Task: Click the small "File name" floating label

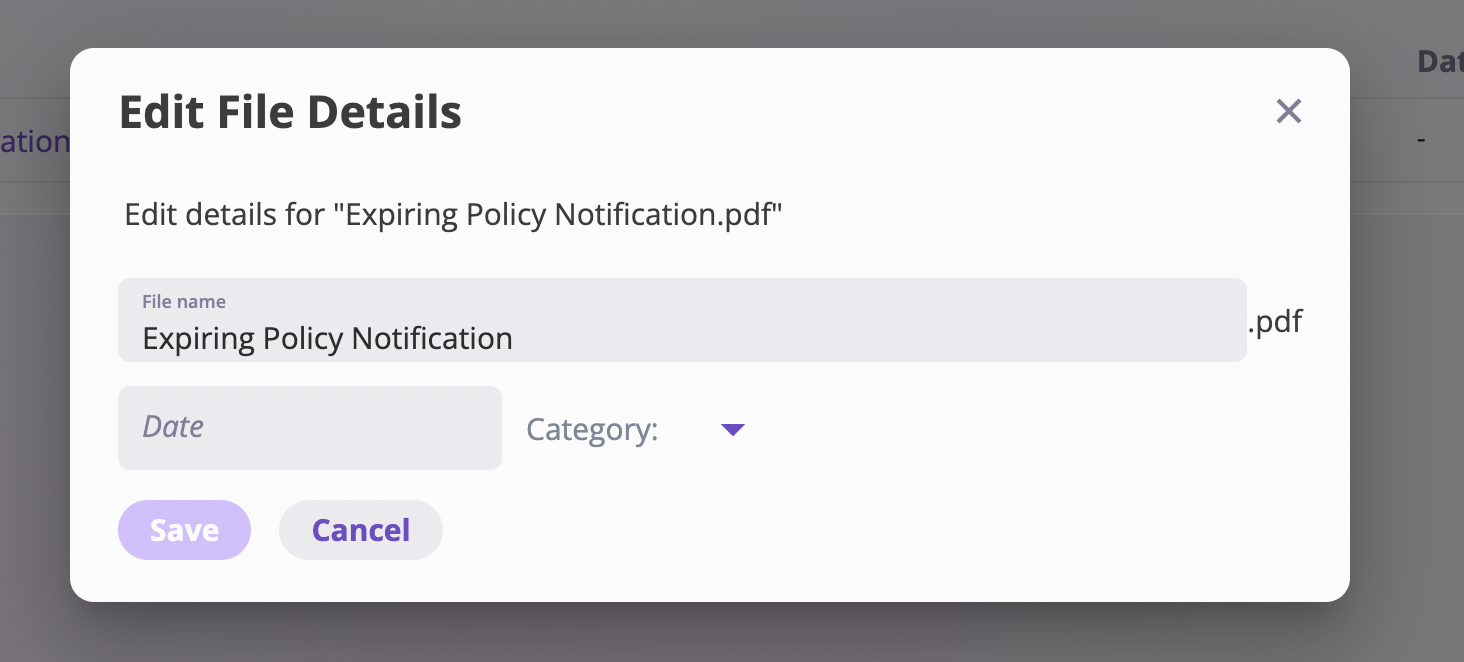Action: (x=184, y=301)
